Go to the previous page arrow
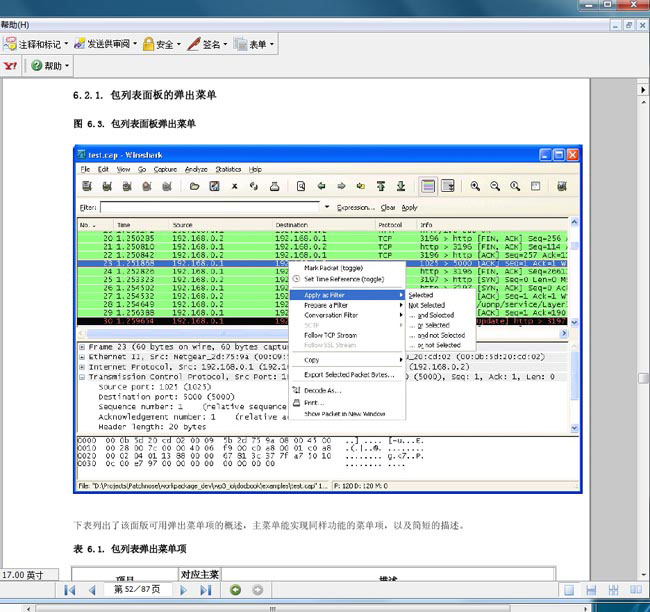The height and width of the screenshot is (612, 650). (x=92, y=590)
